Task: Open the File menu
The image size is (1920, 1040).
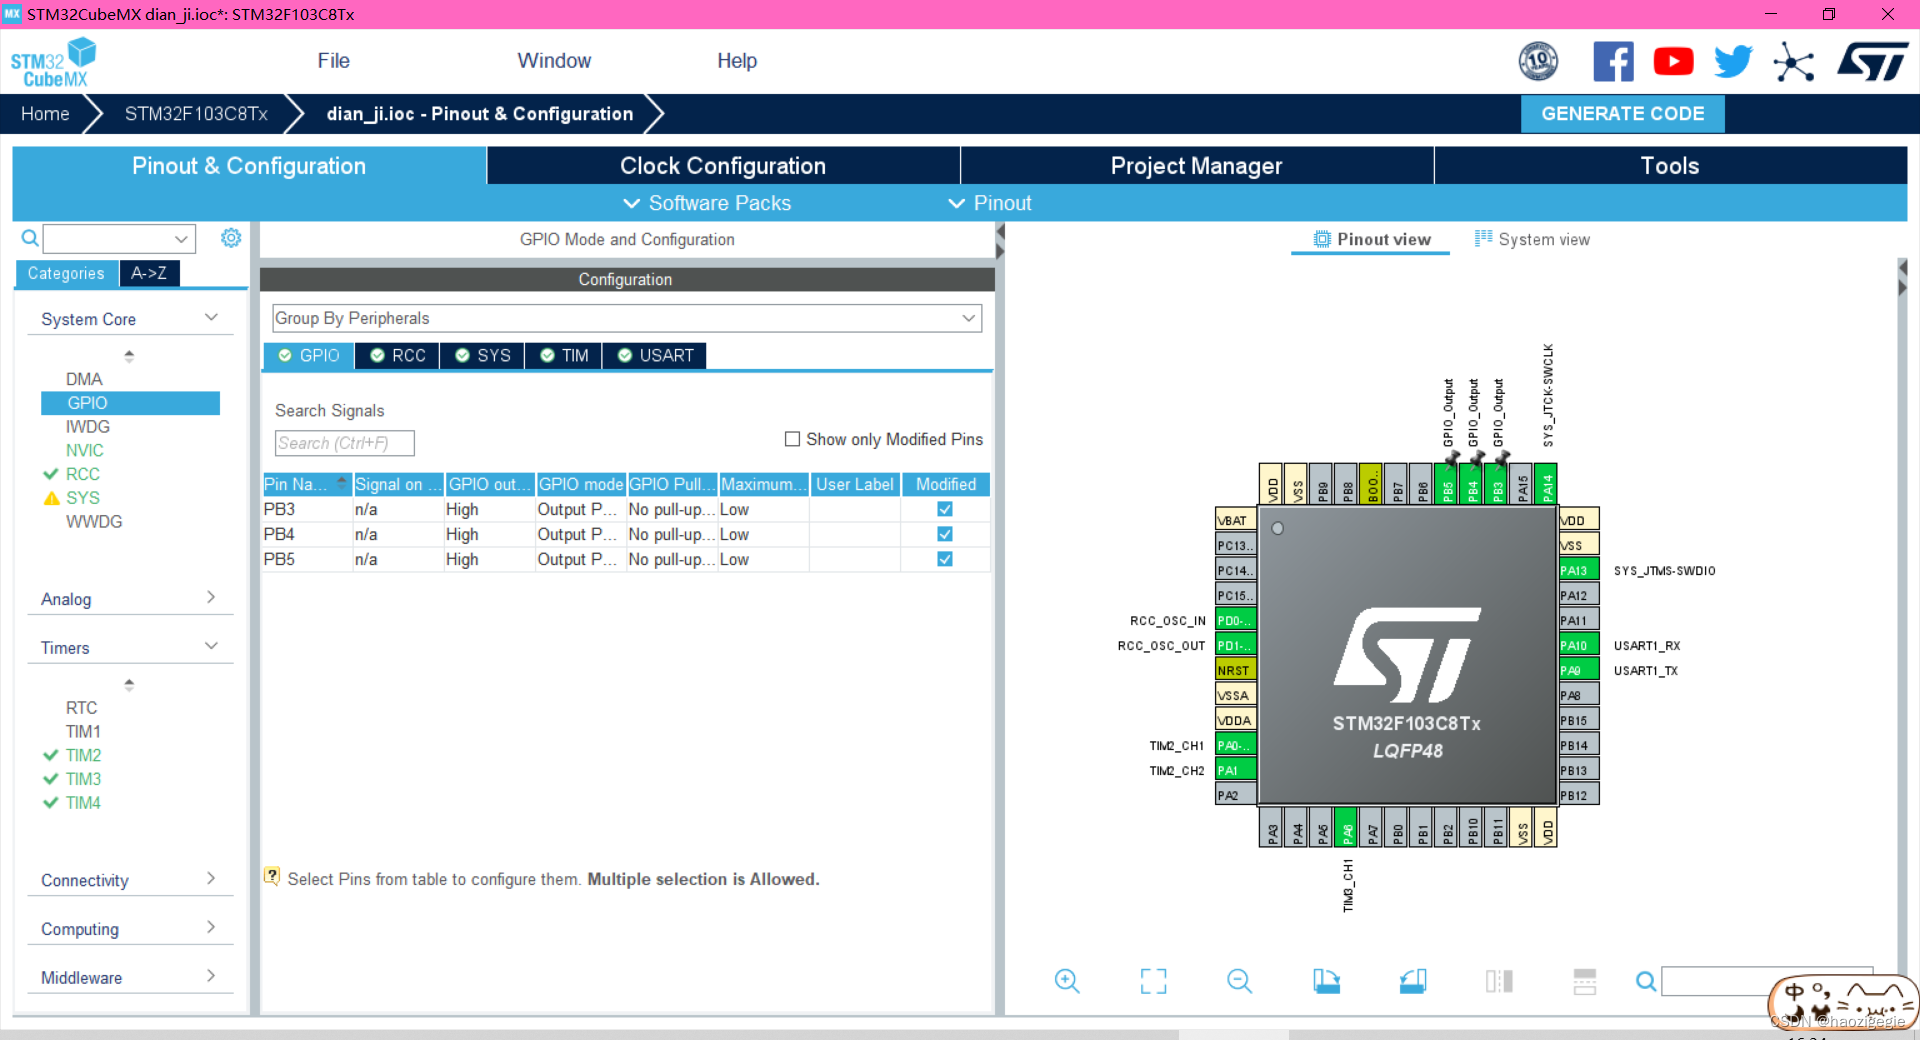Action: pos(333,61)
